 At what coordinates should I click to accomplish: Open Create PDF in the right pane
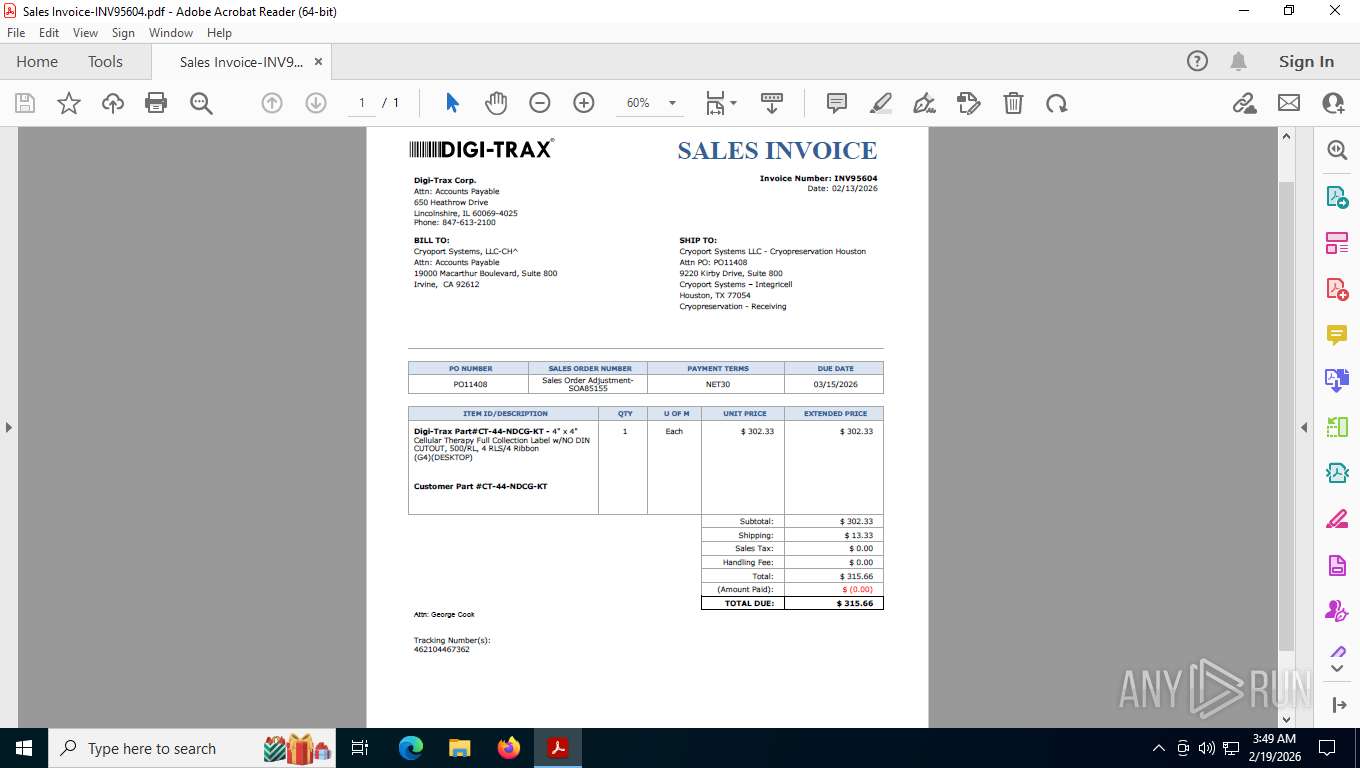click(1337, 289)
